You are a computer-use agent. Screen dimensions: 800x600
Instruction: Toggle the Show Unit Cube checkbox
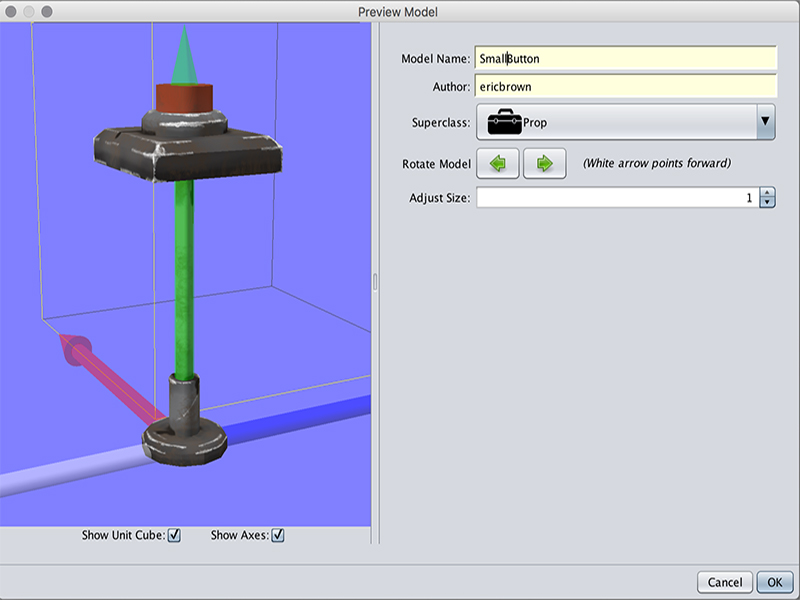coord(174,535)
